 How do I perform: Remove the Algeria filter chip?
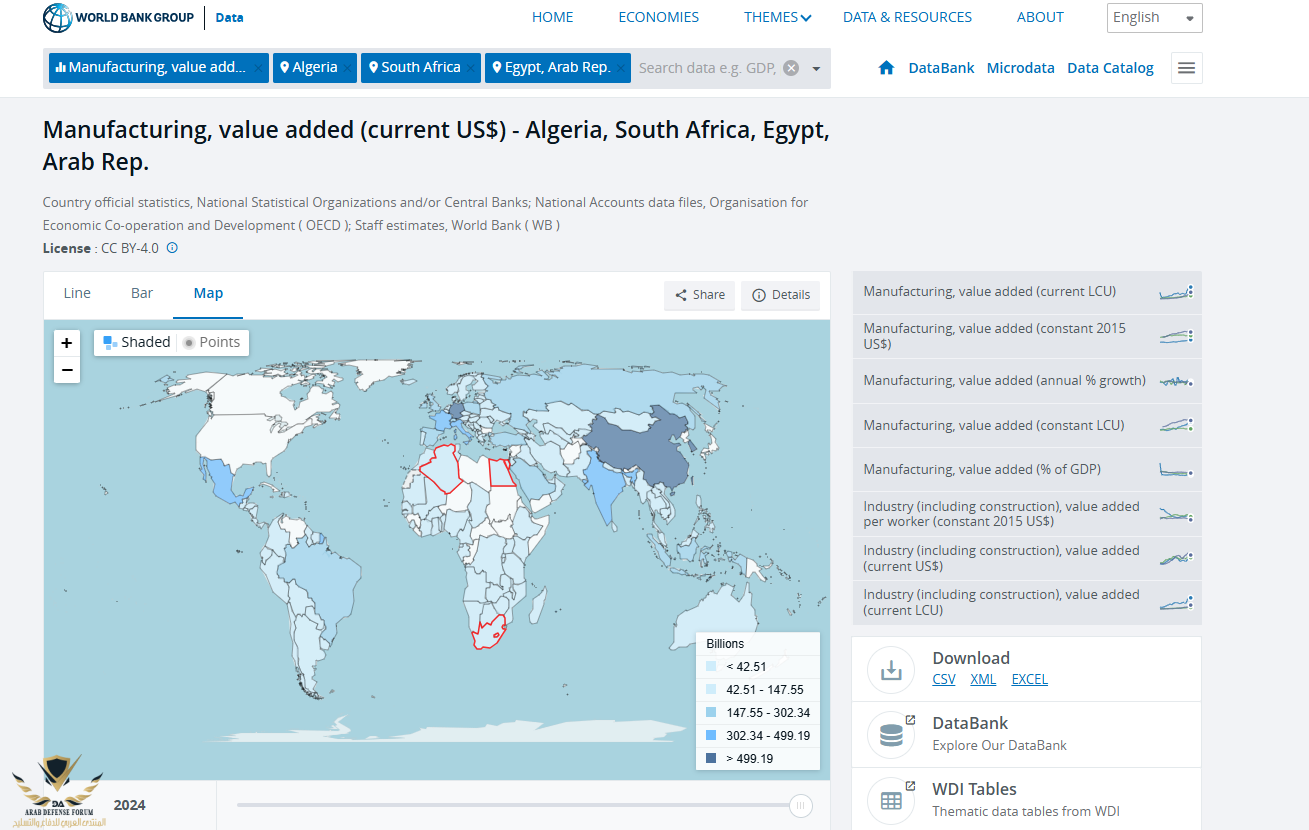347,68
